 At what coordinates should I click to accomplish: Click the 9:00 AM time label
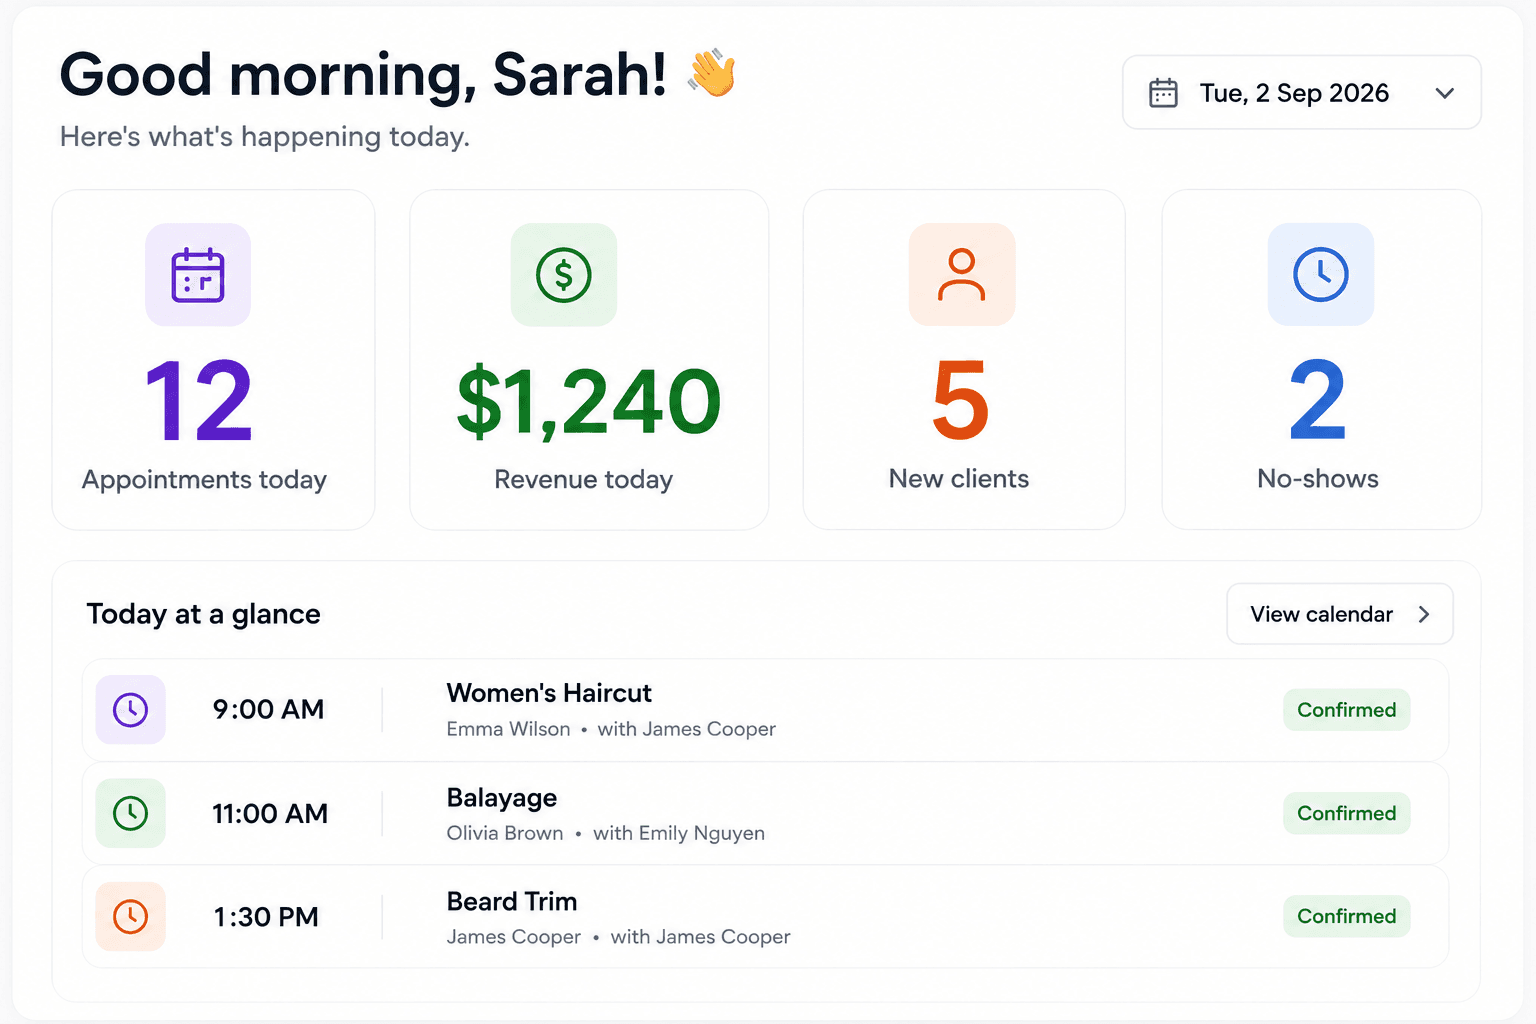tap(268, 710)
